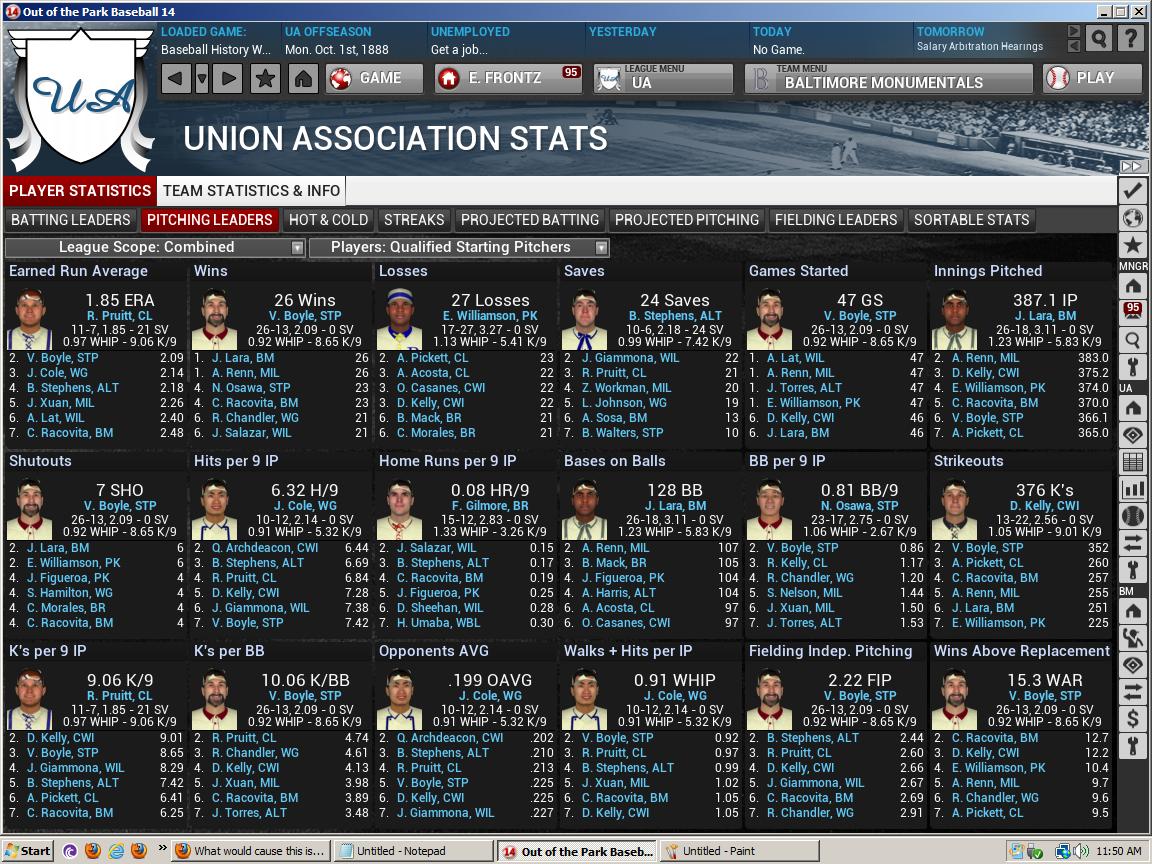
Task: Switch to the TEAM STATISTICS & INFO tab
Action: tap(250, 190)
